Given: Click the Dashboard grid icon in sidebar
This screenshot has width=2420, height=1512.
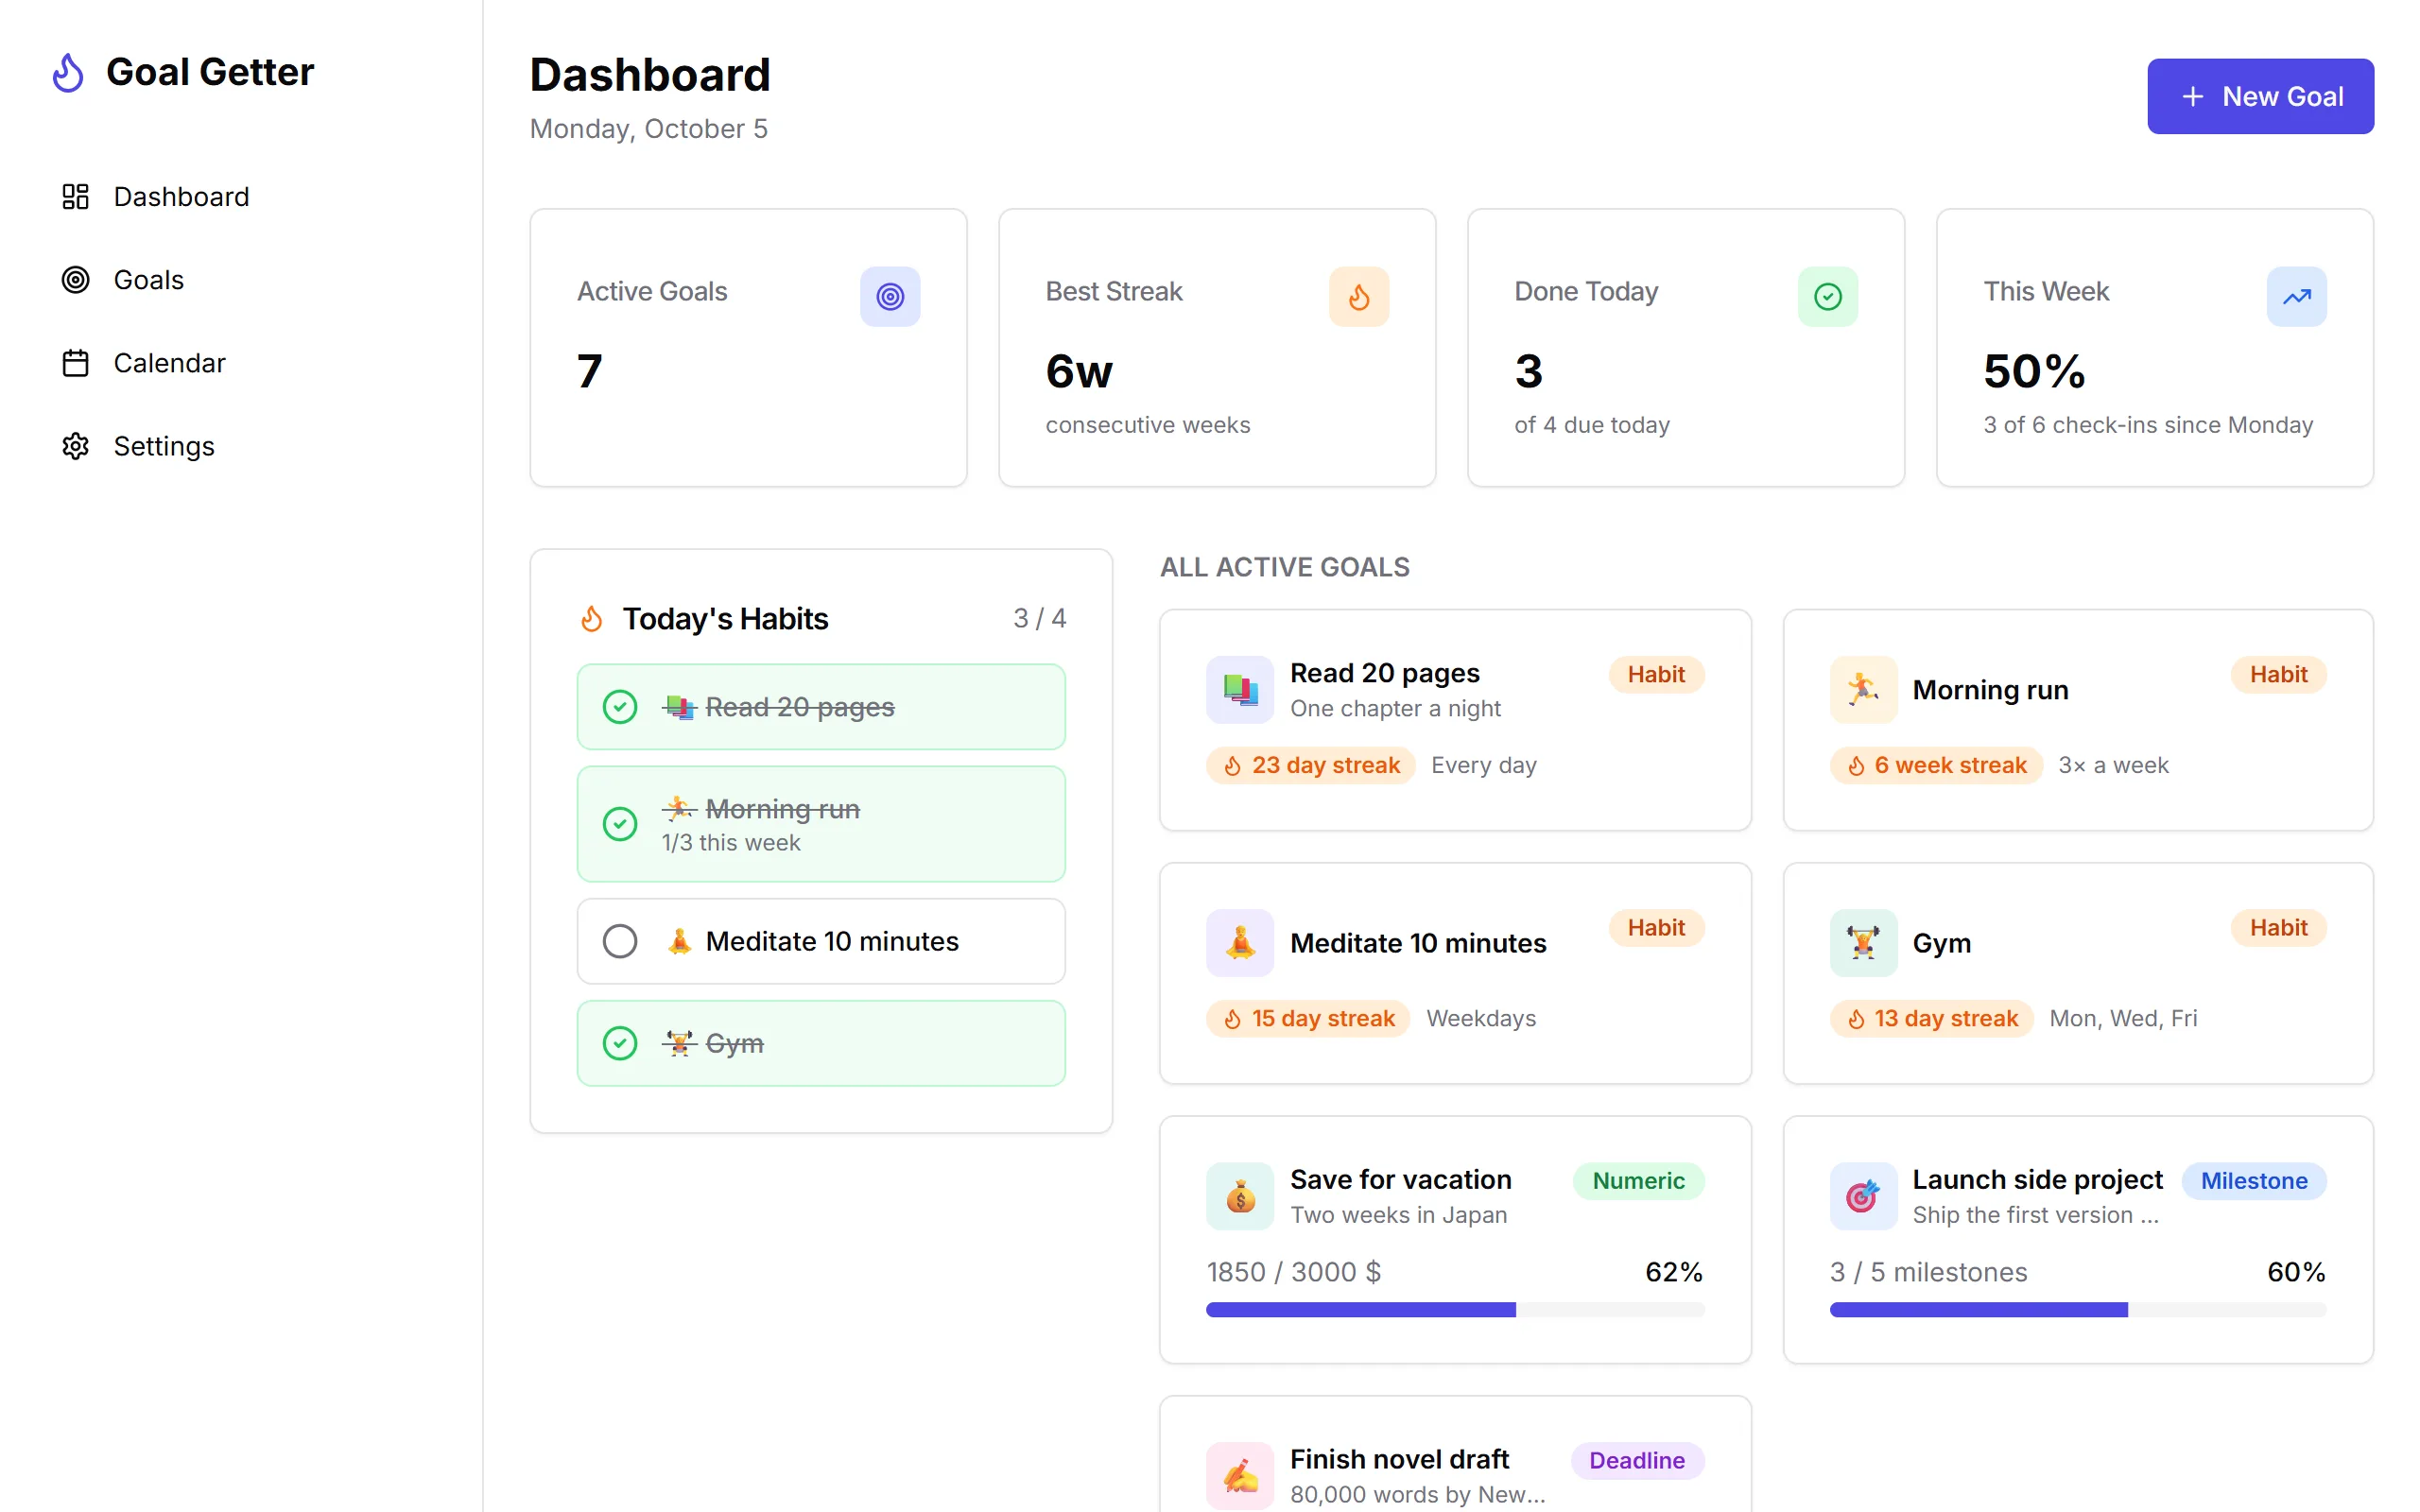Looking at the screenshot, I should pos(75,196).
